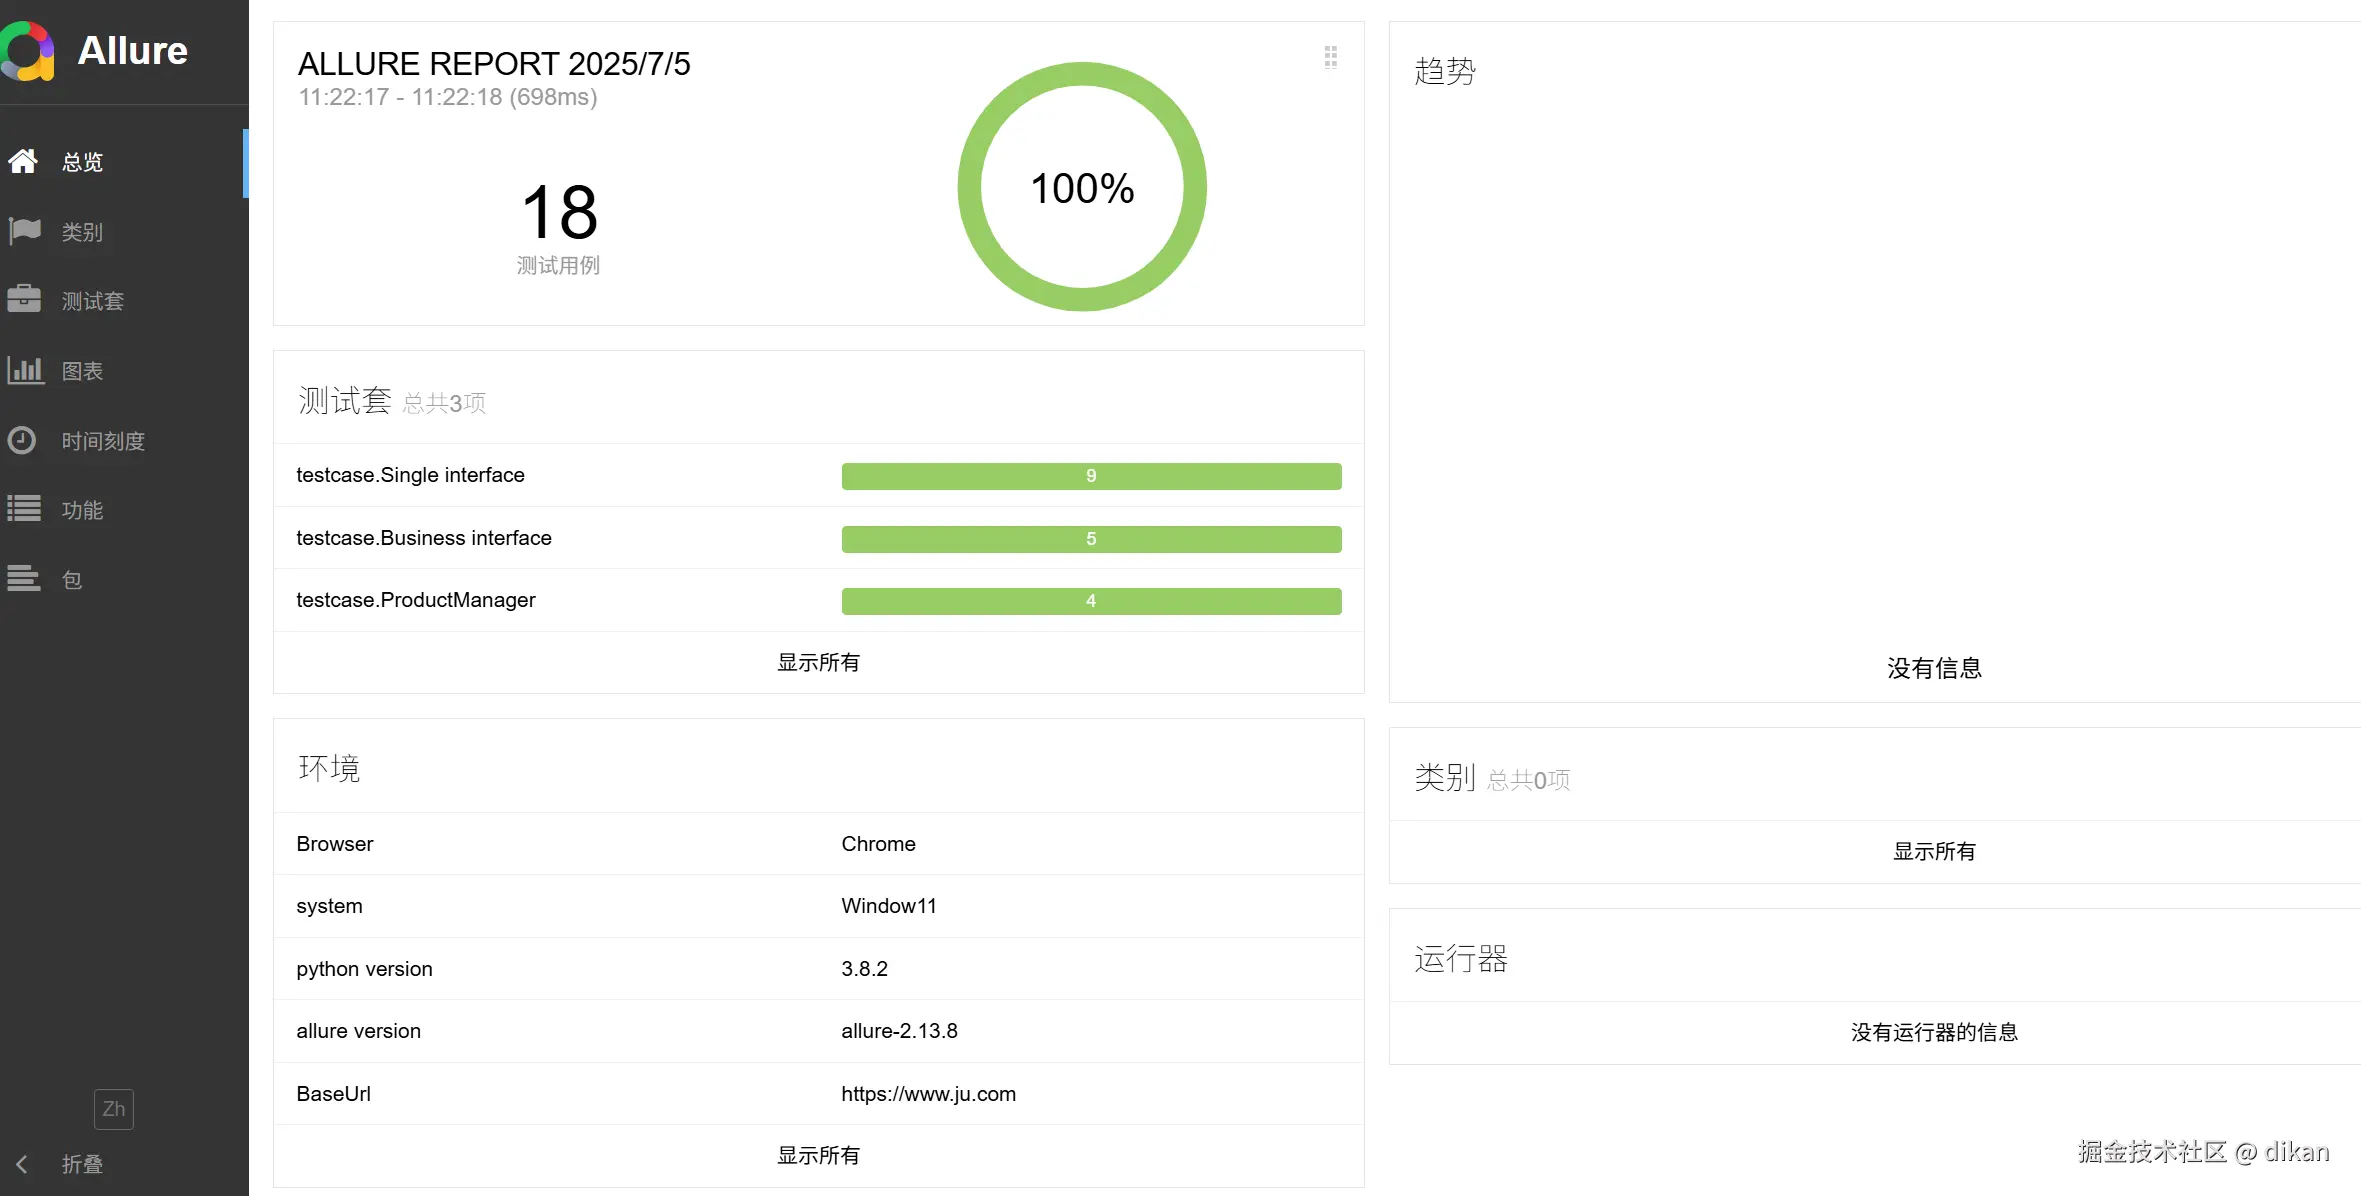Image resolution: width=2361 pixels, height=1196 pixels.
Task: Open the bar chart icon 图表
Action: pyautogui.click(x=25, y=370)
